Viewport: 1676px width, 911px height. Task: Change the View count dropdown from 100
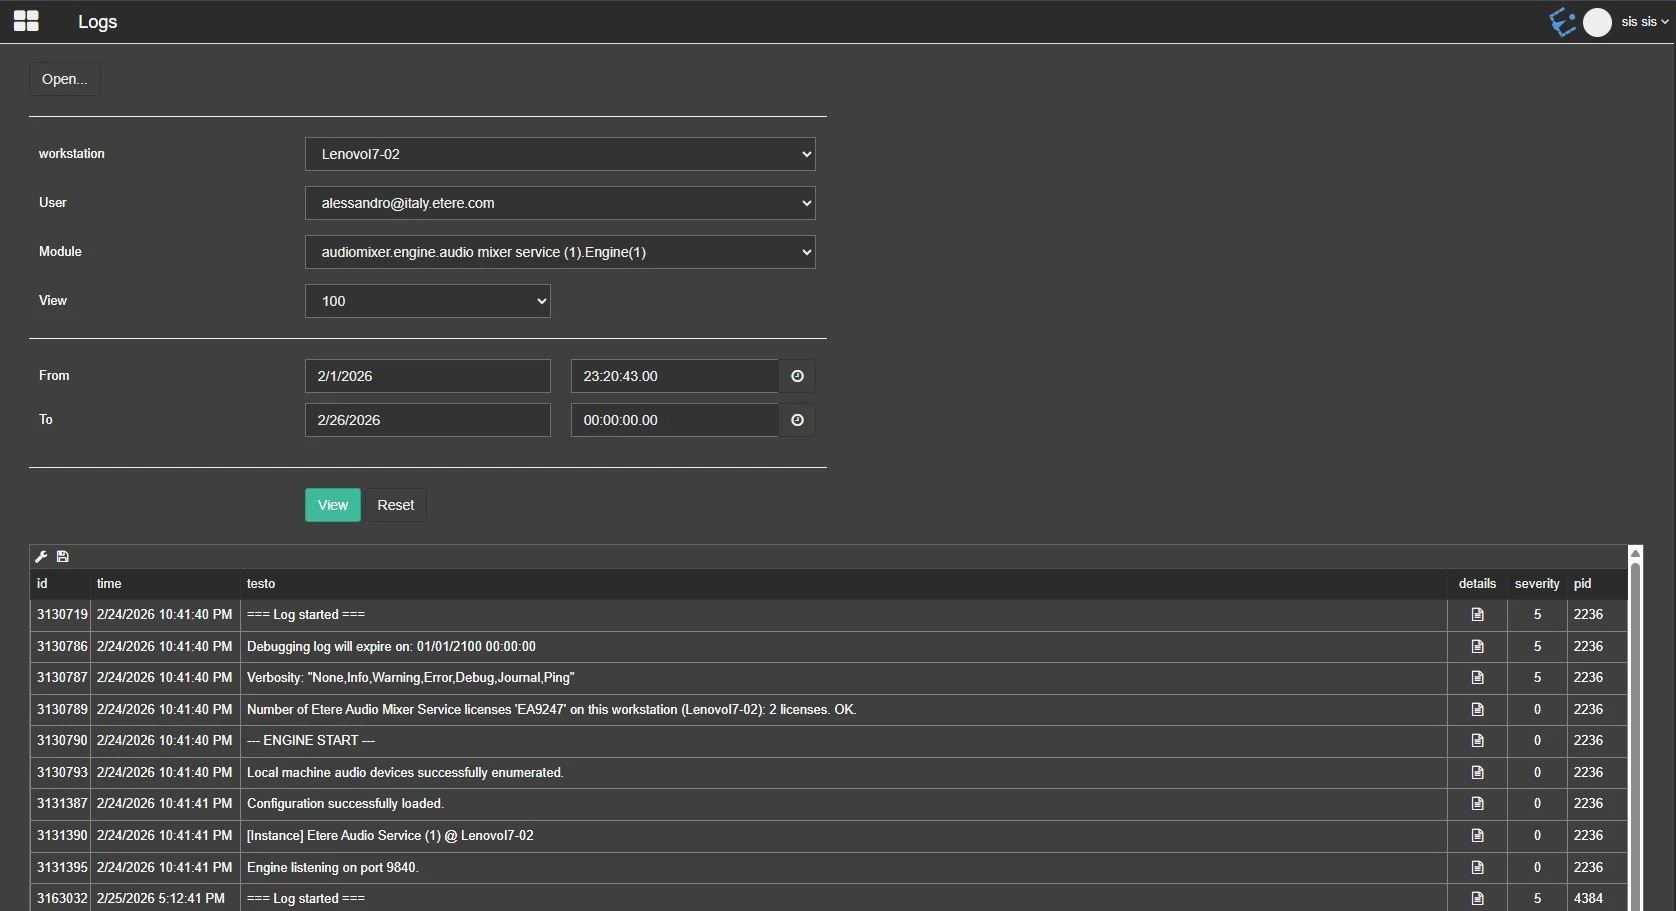[427, 301]
